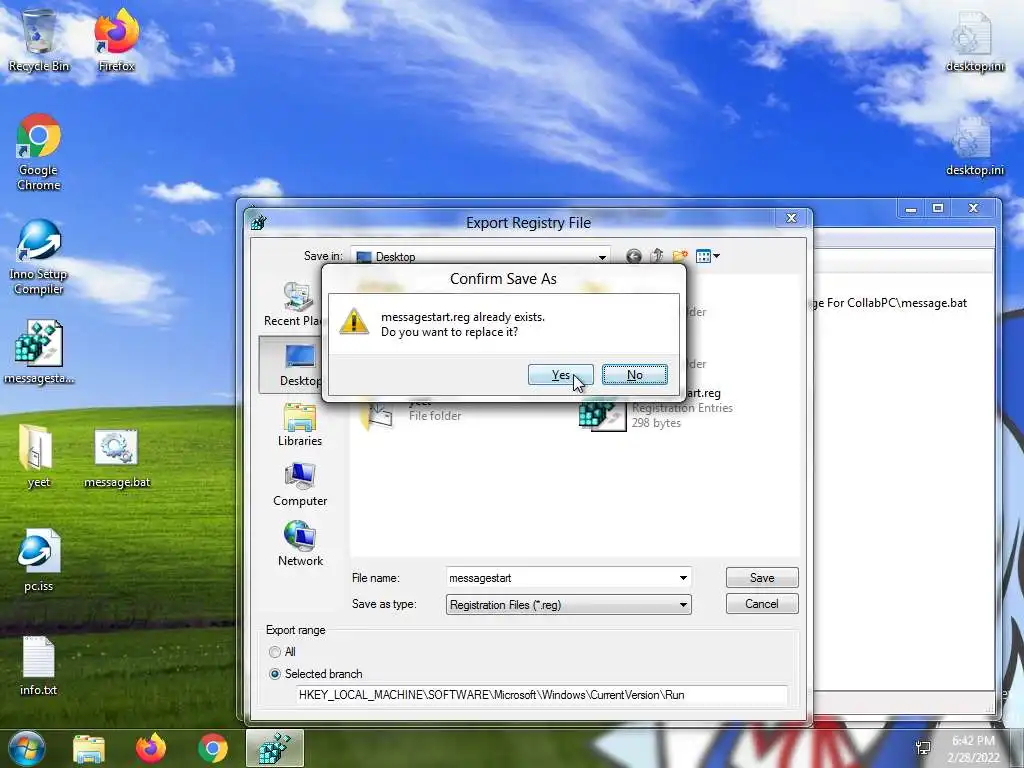Click the File name text field
Image resolution: width=1024 pixels, height=768 pixels.
point(561,578)
